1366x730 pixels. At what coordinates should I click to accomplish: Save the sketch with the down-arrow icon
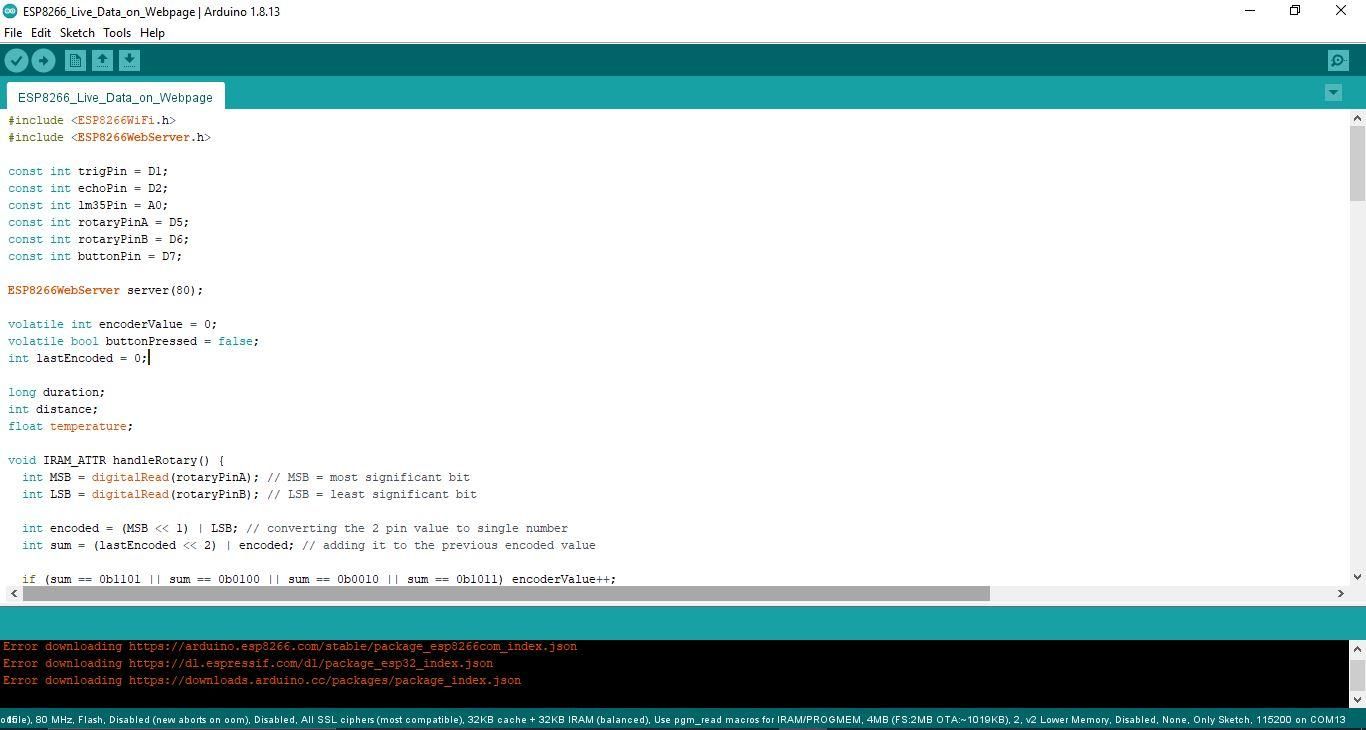click(129, 61)
